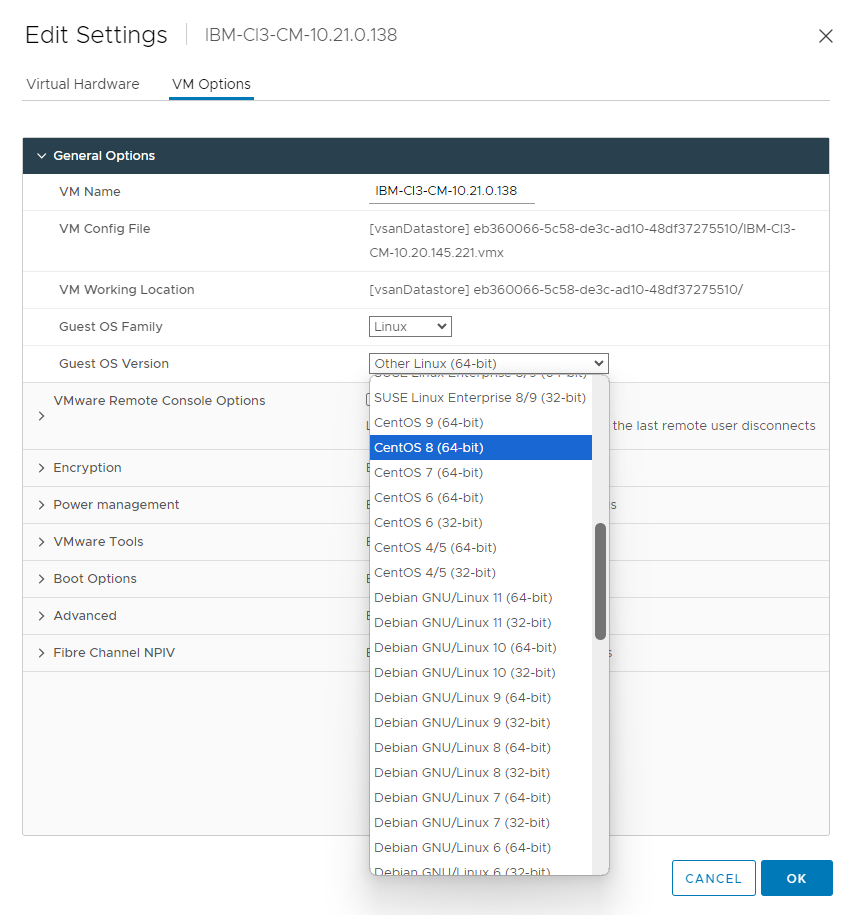Screen dimensions: 856x915
Task: Expand VMware Remote Console Options
Action: tap(41, 415)
